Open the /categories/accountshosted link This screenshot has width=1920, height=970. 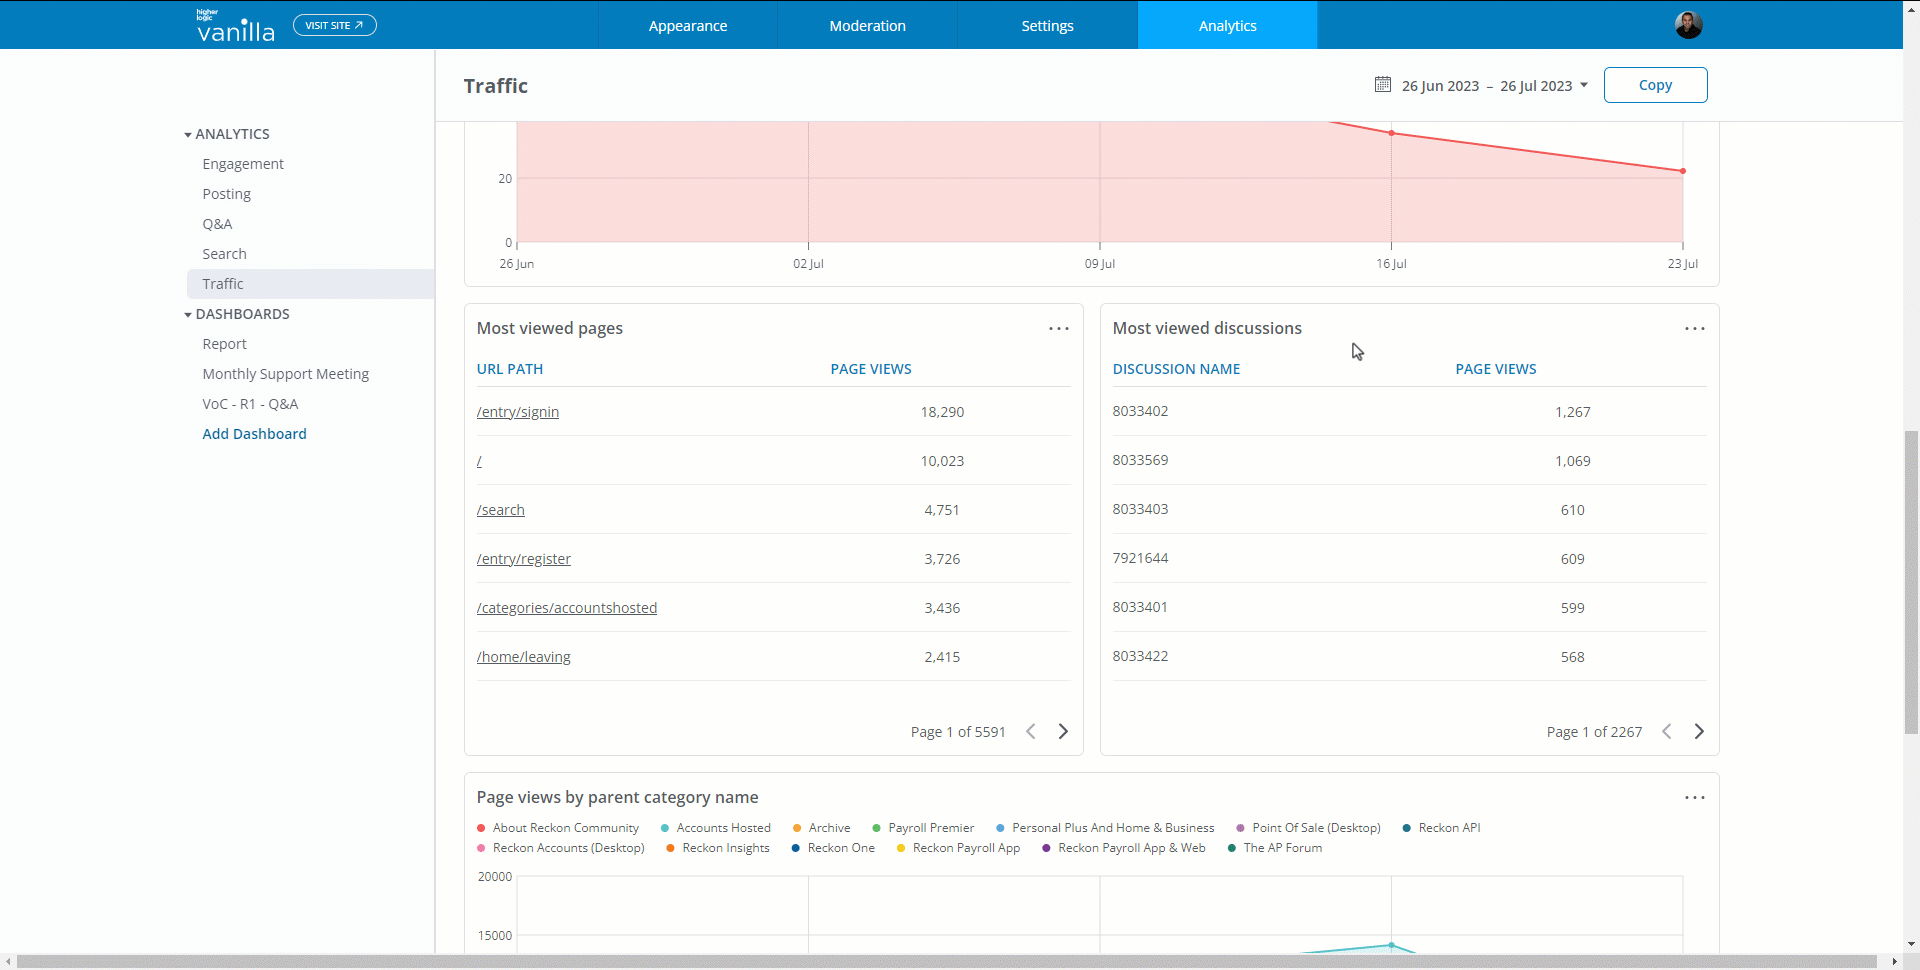567,608
